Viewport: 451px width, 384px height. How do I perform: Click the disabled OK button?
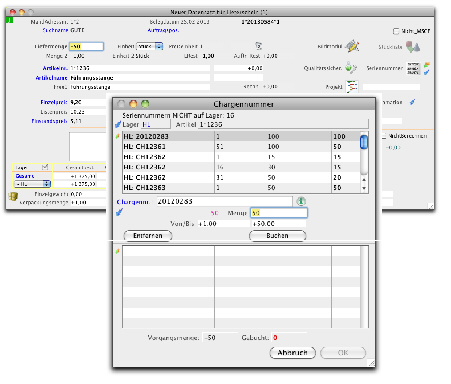click(x=343, y=353)
